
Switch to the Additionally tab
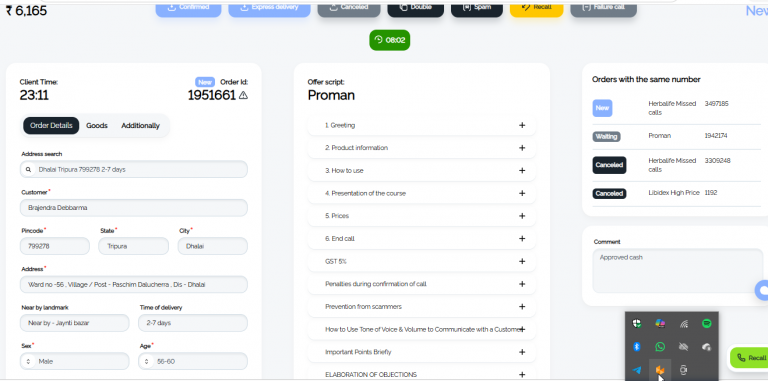(141, 125)
